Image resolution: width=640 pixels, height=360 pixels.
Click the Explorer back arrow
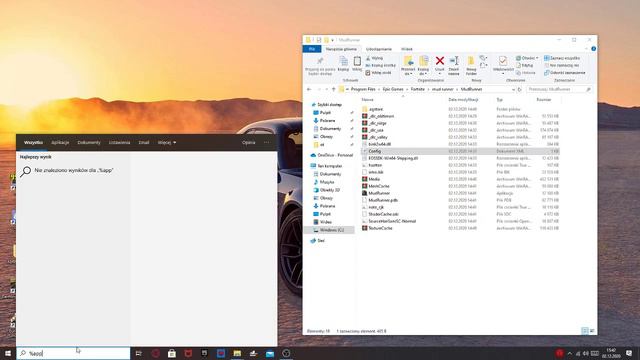(x=309, y=89)
